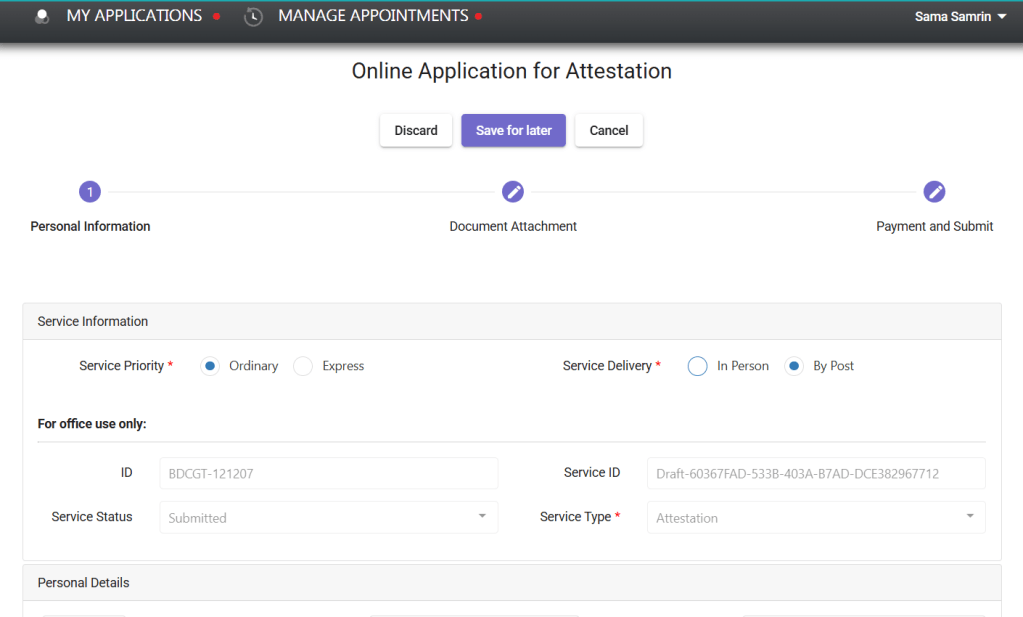
Task: Discard the attestation application
Action: 416,131
